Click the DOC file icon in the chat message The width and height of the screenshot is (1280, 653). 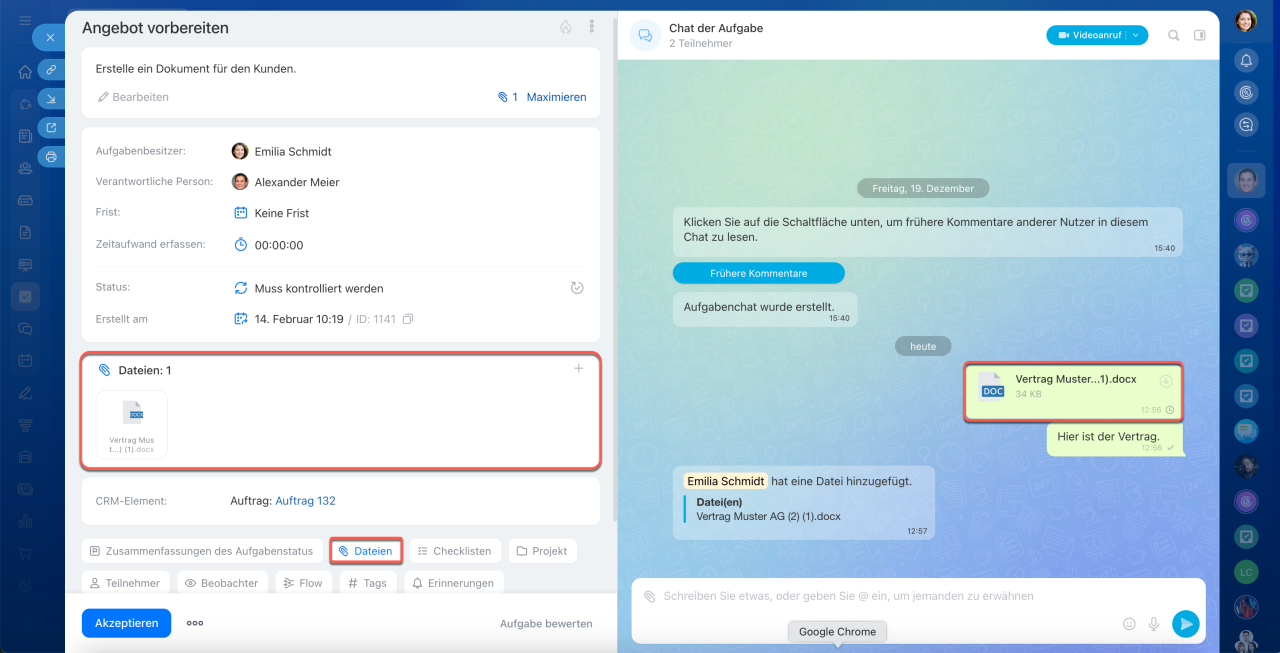coord(992,386)
